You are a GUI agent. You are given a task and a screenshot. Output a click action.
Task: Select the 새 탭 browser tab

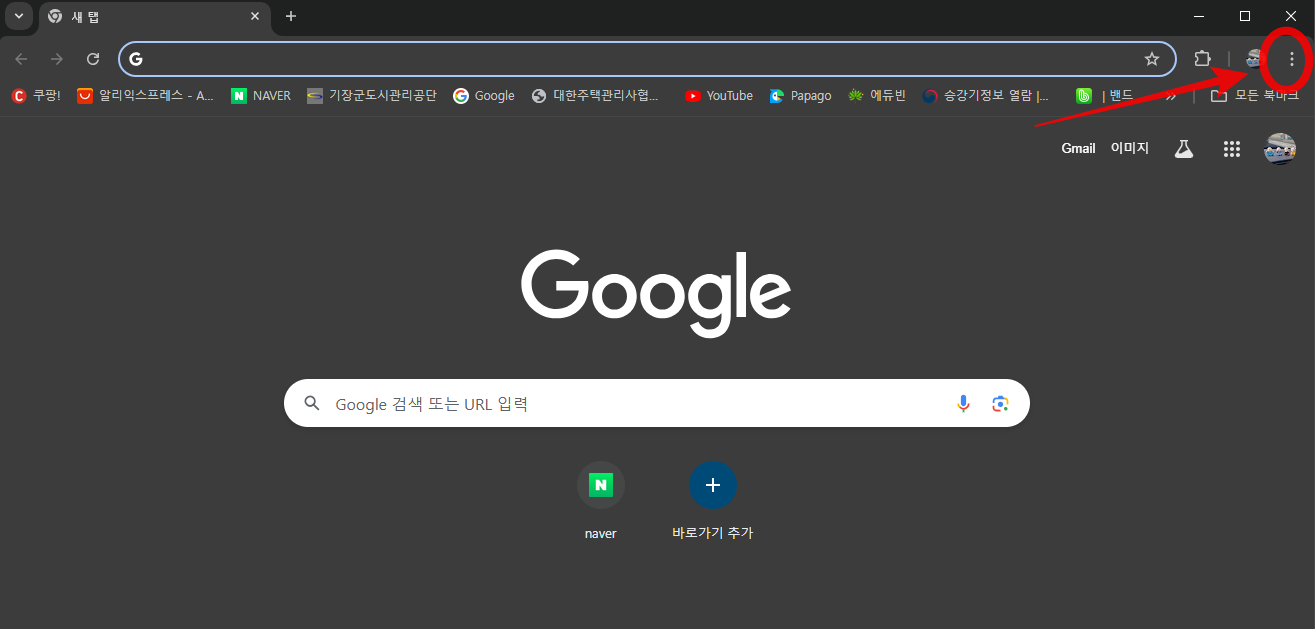[x=154, y=16]
